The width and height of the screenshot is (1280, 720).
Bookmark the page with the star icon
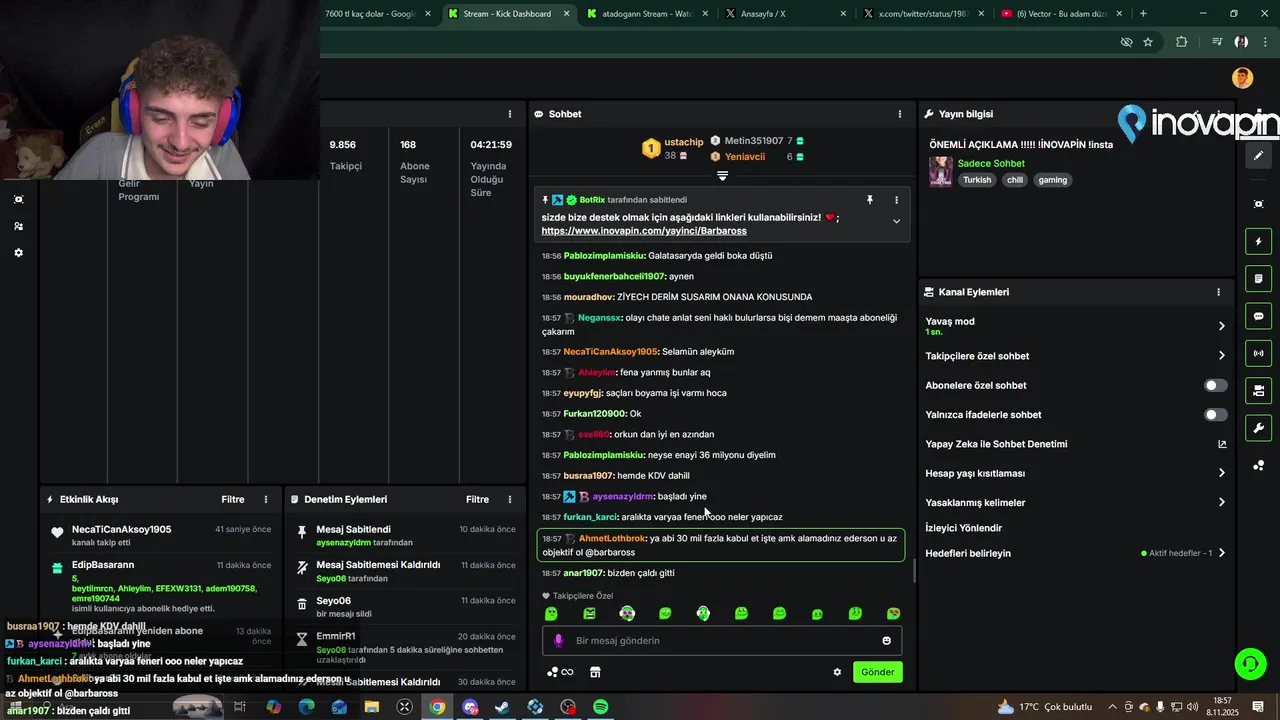coord(1148,42)
